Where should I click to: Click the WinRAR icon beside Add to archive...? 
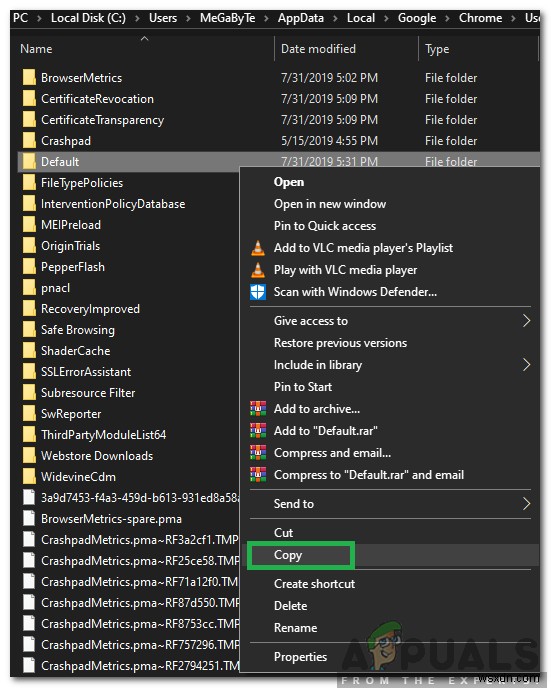point(258,408)
